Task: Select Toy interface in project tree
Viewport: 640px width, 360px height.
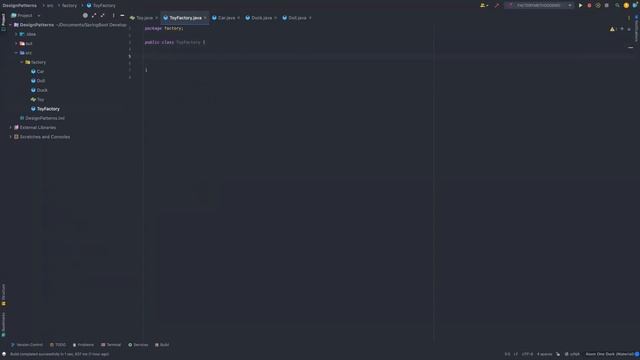Action: [x=40, y=100]
